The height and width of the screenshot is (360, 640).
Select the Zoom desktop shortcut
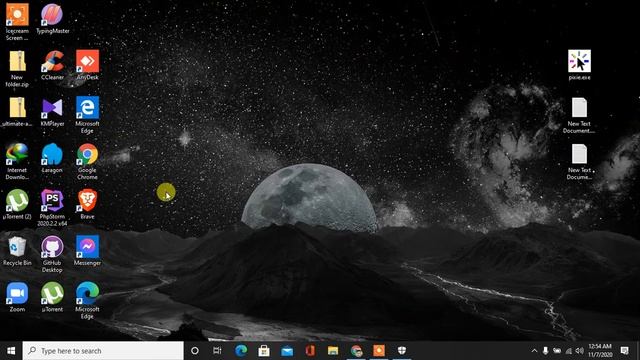17,298
